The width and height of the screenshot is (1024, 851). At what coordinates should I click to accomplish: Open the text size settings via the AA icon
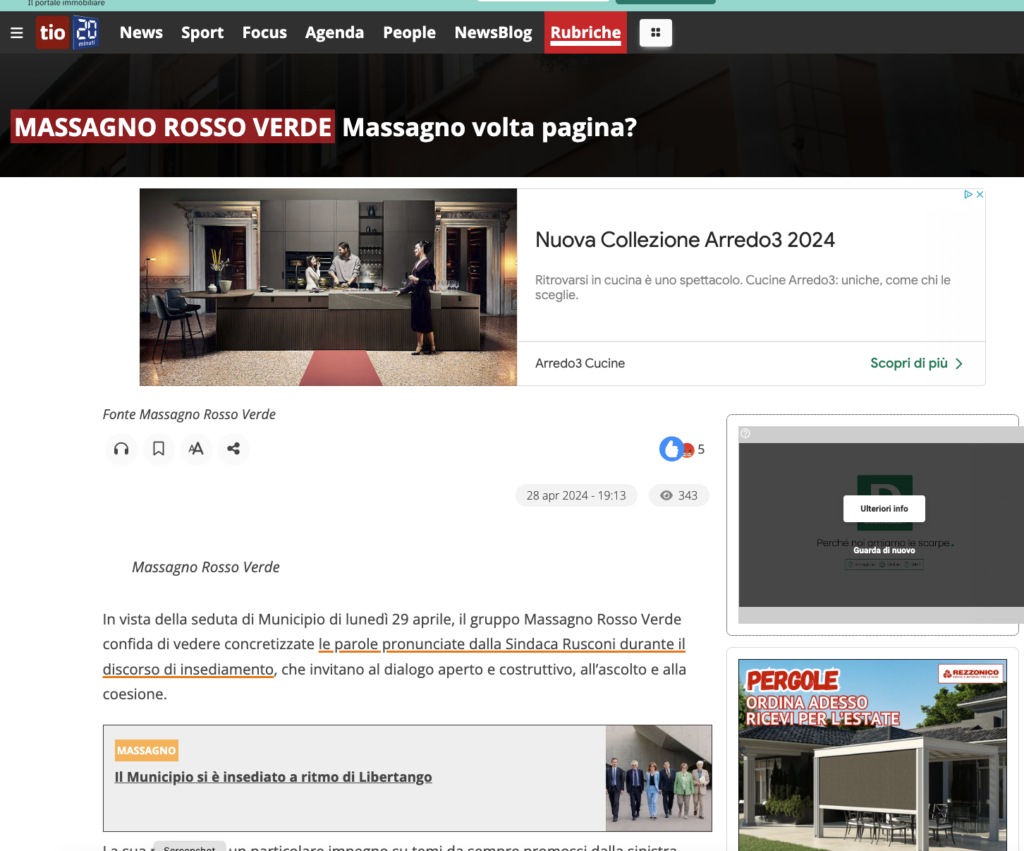coord(196,449)
